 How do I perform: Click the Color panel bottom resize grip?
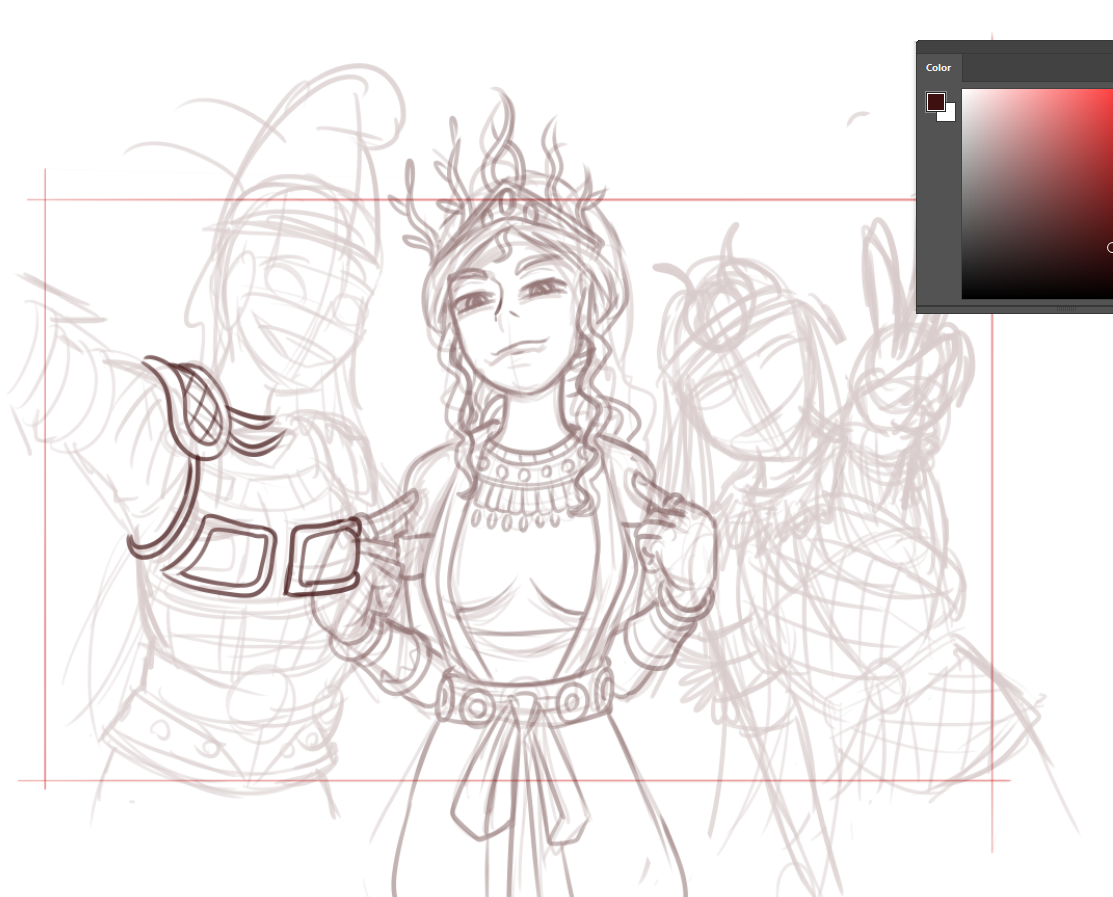[1066, 309]
